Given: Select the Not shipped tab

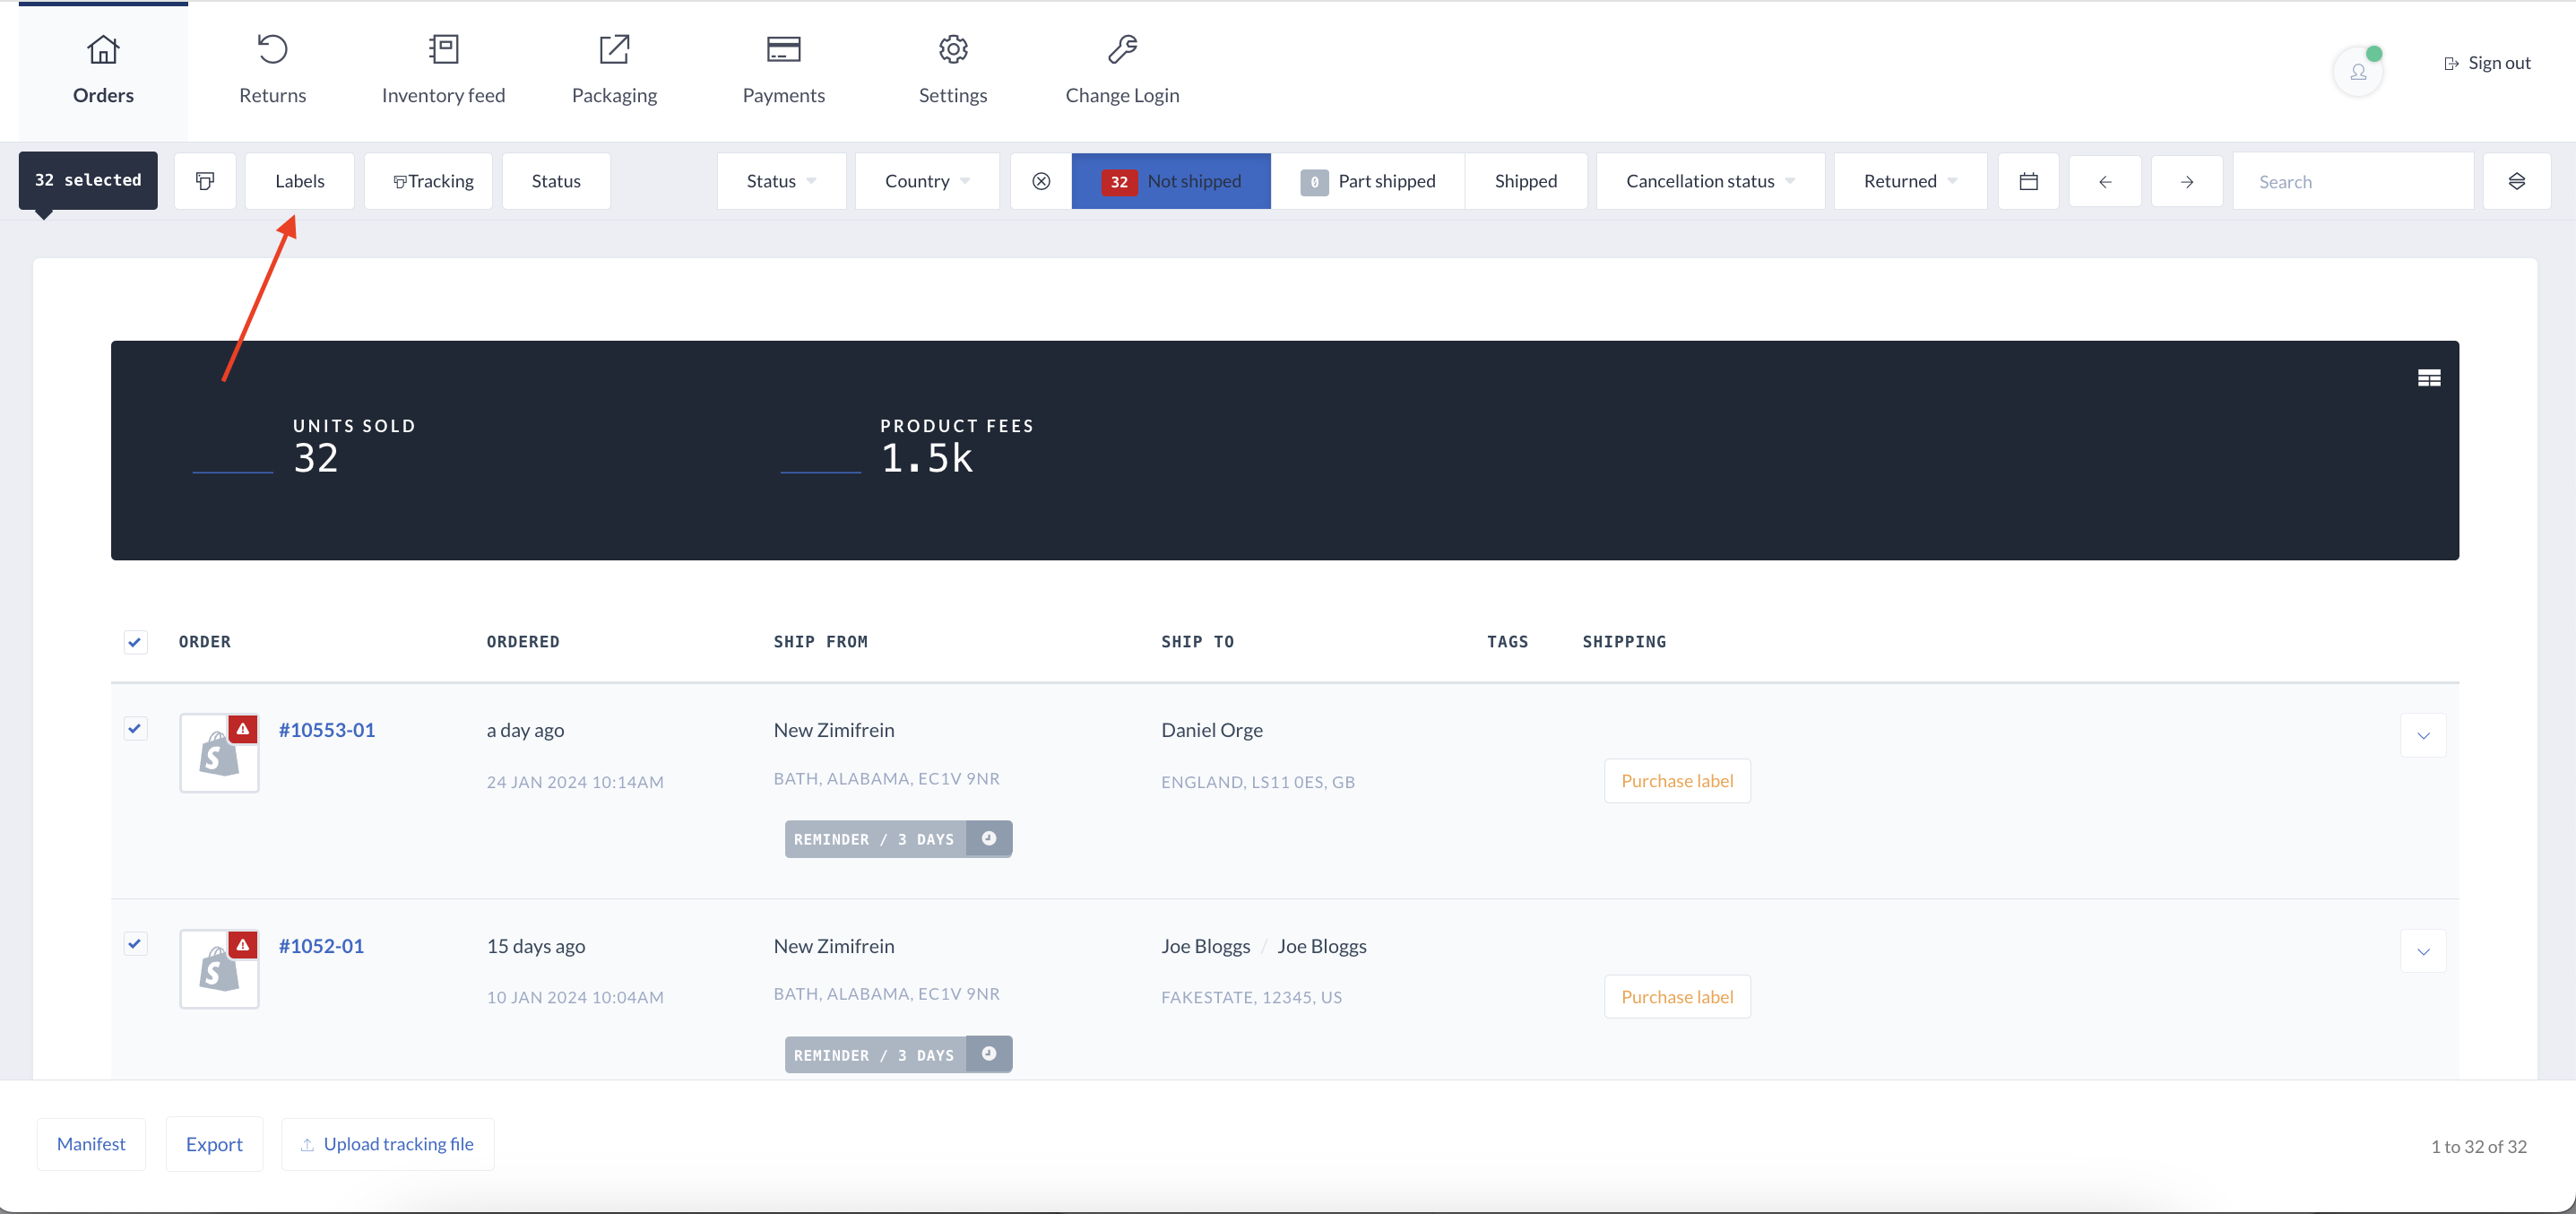Looking at the screenshot, I should point(1171,181).
